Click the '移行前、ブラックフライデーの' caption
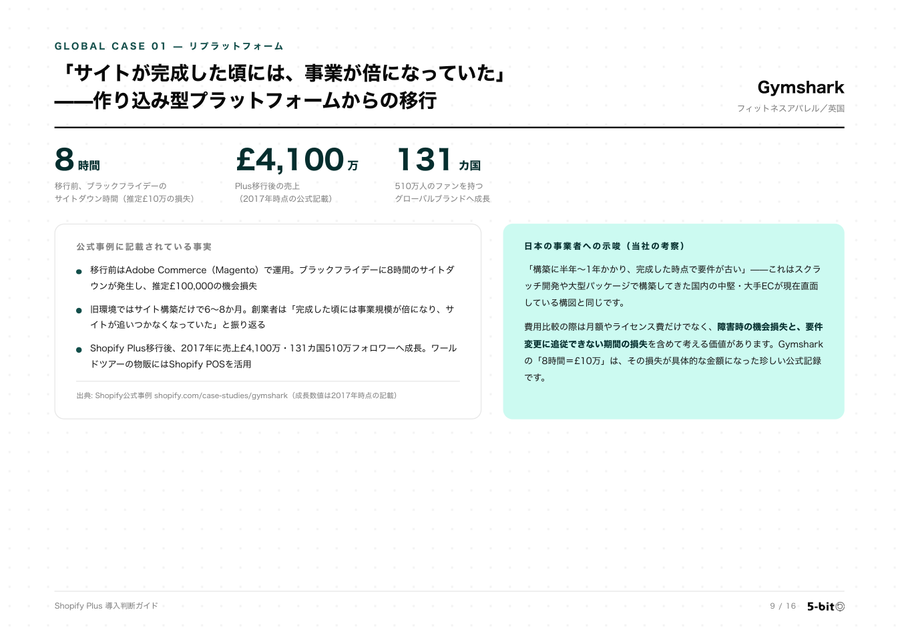Screen dimensions: 900x636 tap(110, 186)
